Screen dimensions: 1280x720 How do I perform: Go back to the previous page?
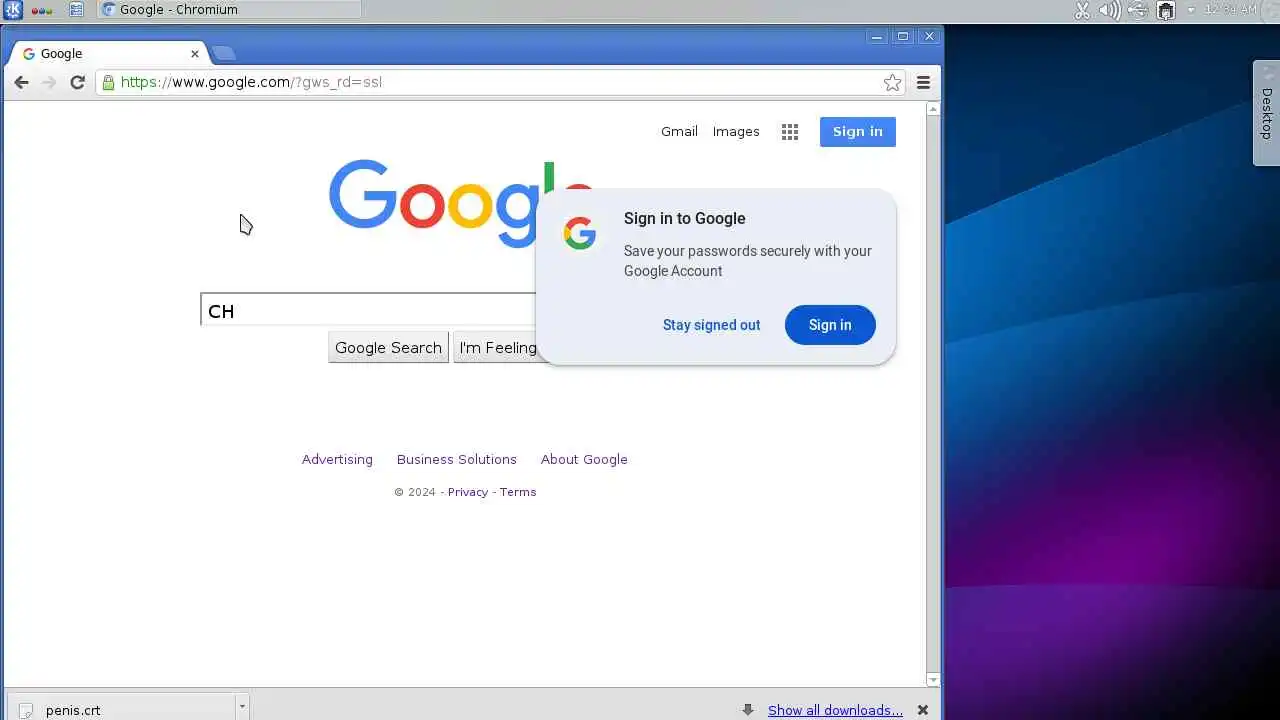coord(21,82)
